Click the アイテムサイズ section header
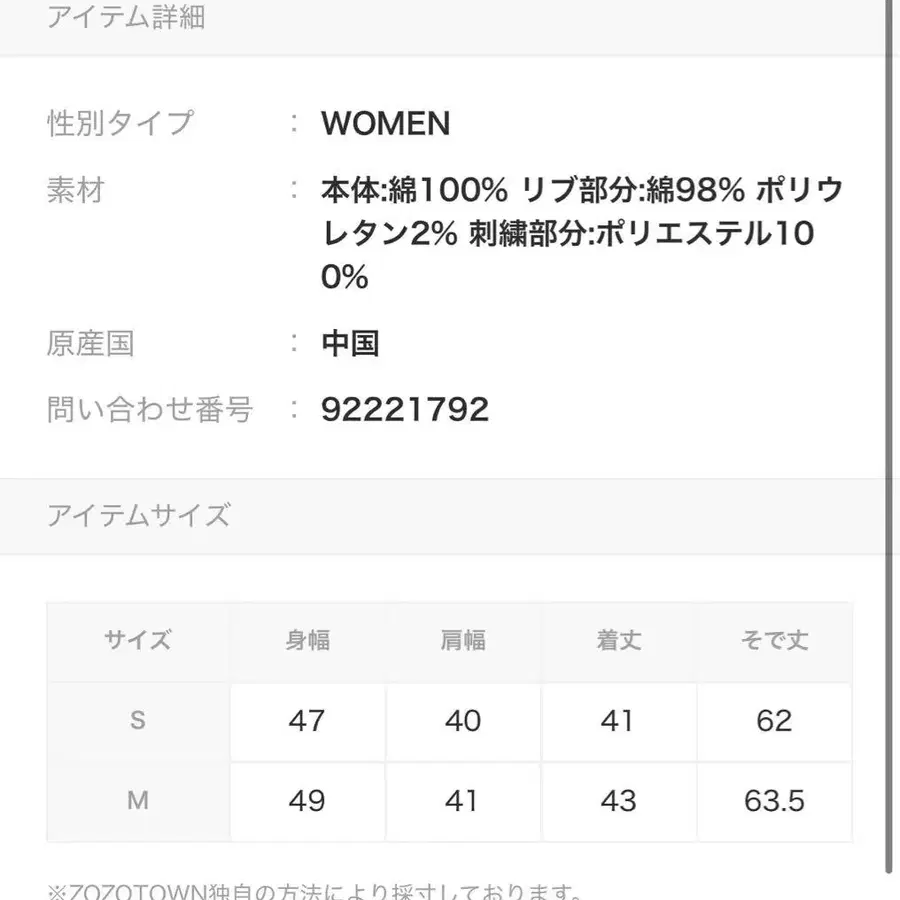 click(x=139, y=516)
